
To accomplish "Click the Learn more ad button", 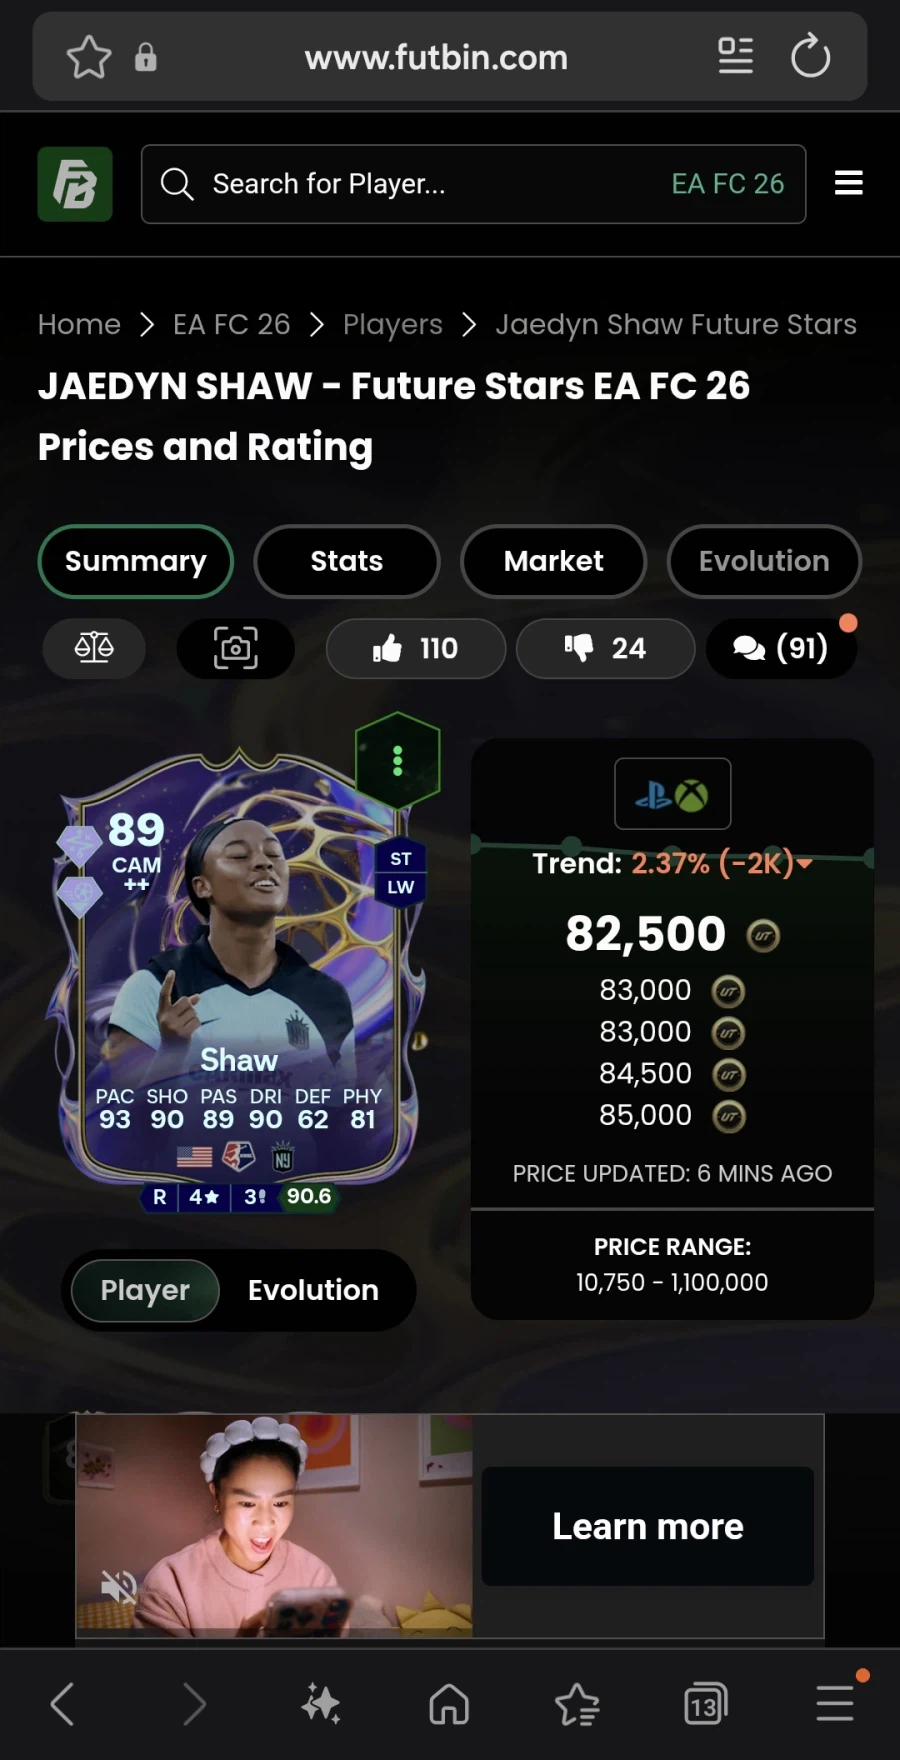I will [648, 1526].
